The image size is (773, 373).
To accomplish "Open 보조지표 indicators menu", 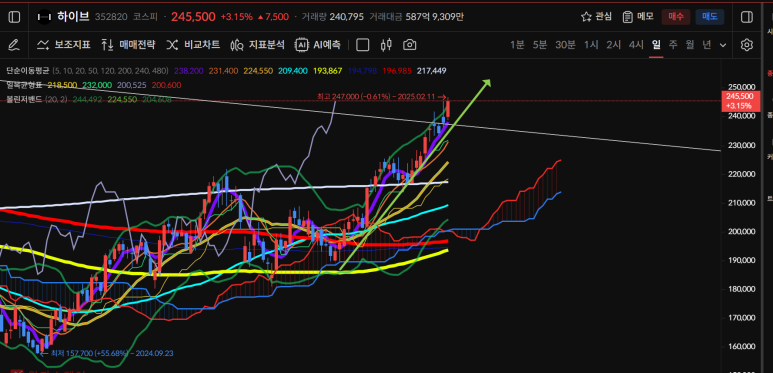I will point(64,45).
